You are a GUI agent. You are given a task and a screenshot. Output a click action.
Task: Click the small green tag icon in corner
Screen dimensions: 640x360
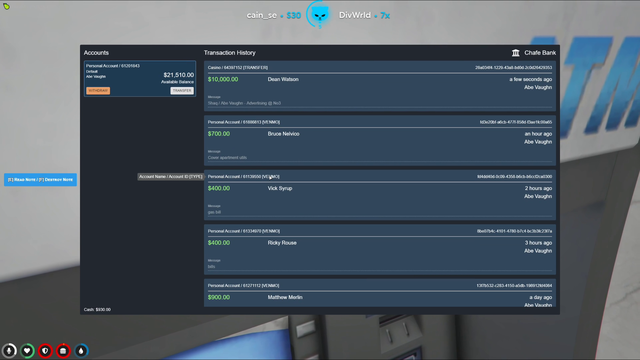(7, 6)
